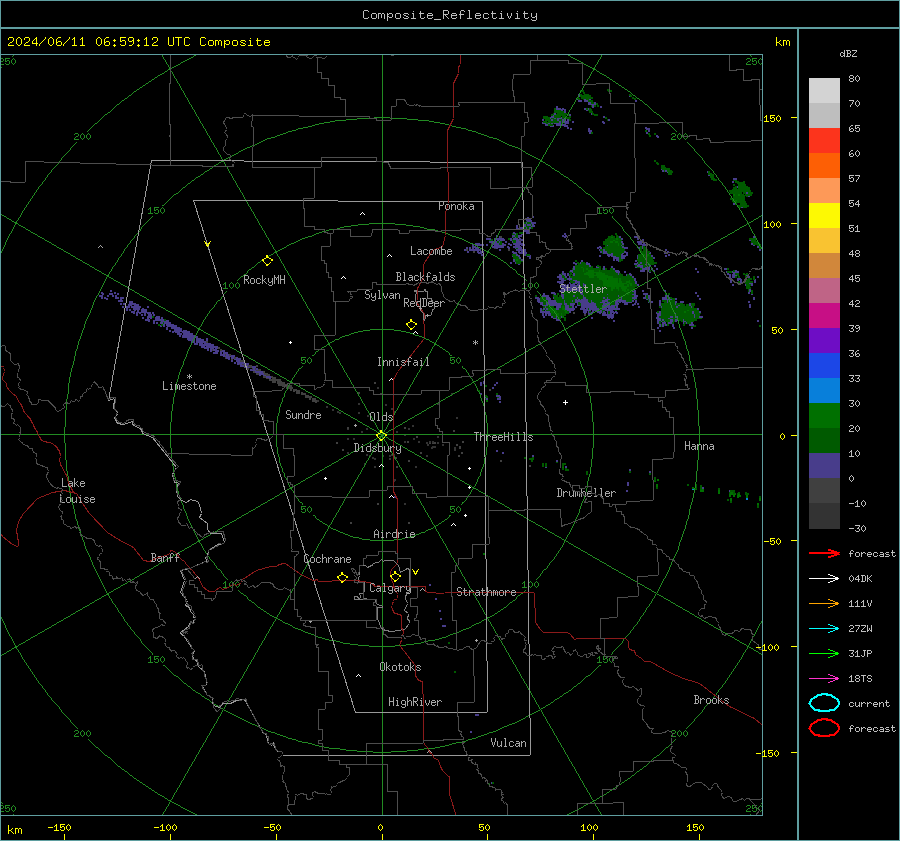This screenshot has height=841, width=900.
Task: Click the yellow diamond marker near RockyMH
Action: [267, 261]
